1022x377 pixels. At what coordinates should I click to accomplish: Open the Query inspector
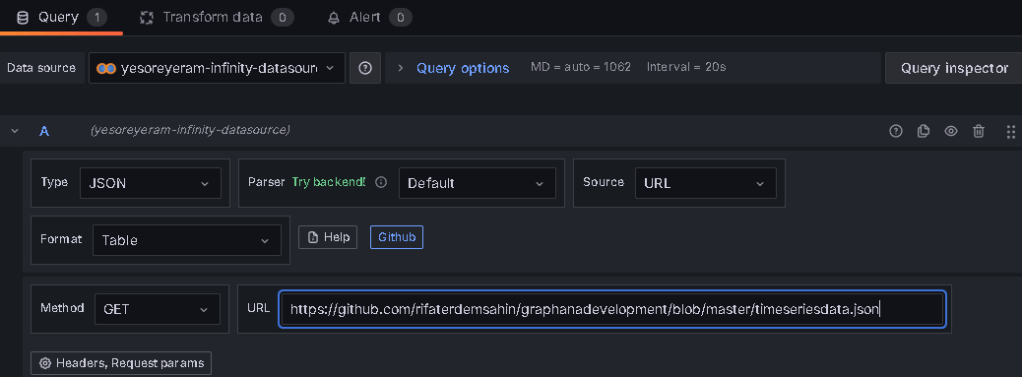(x=954, y=68)
